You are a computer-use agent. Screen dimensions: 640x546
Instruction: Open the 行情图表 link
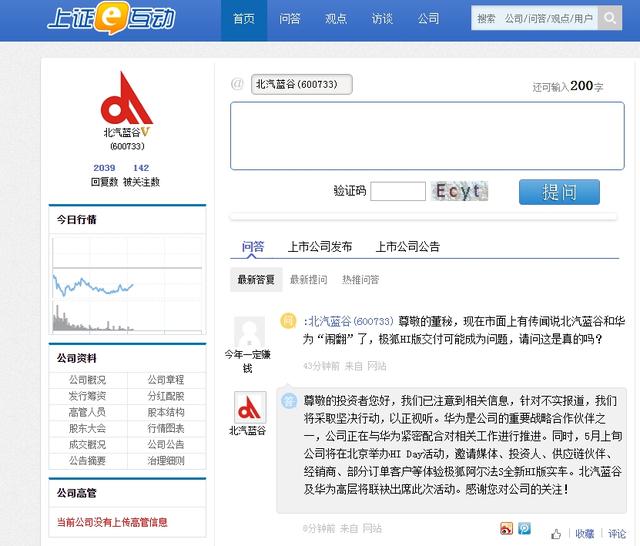(166, 428)
